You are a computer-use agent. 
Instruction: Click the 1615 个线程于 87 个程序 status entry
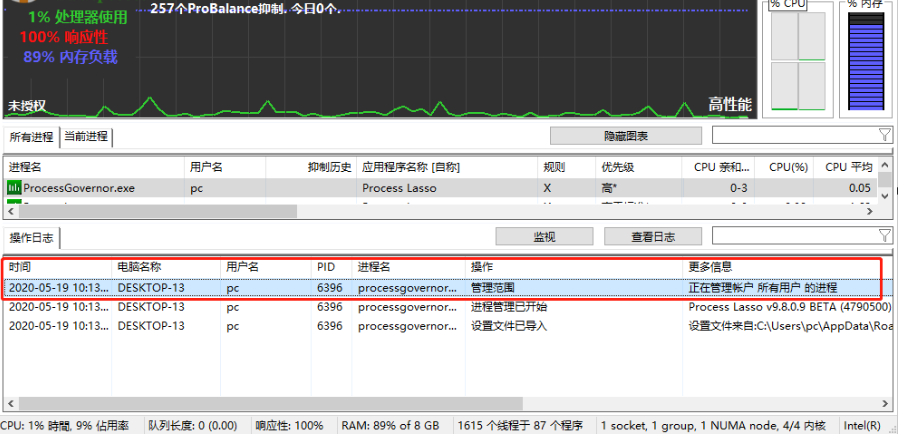[520, 426]
